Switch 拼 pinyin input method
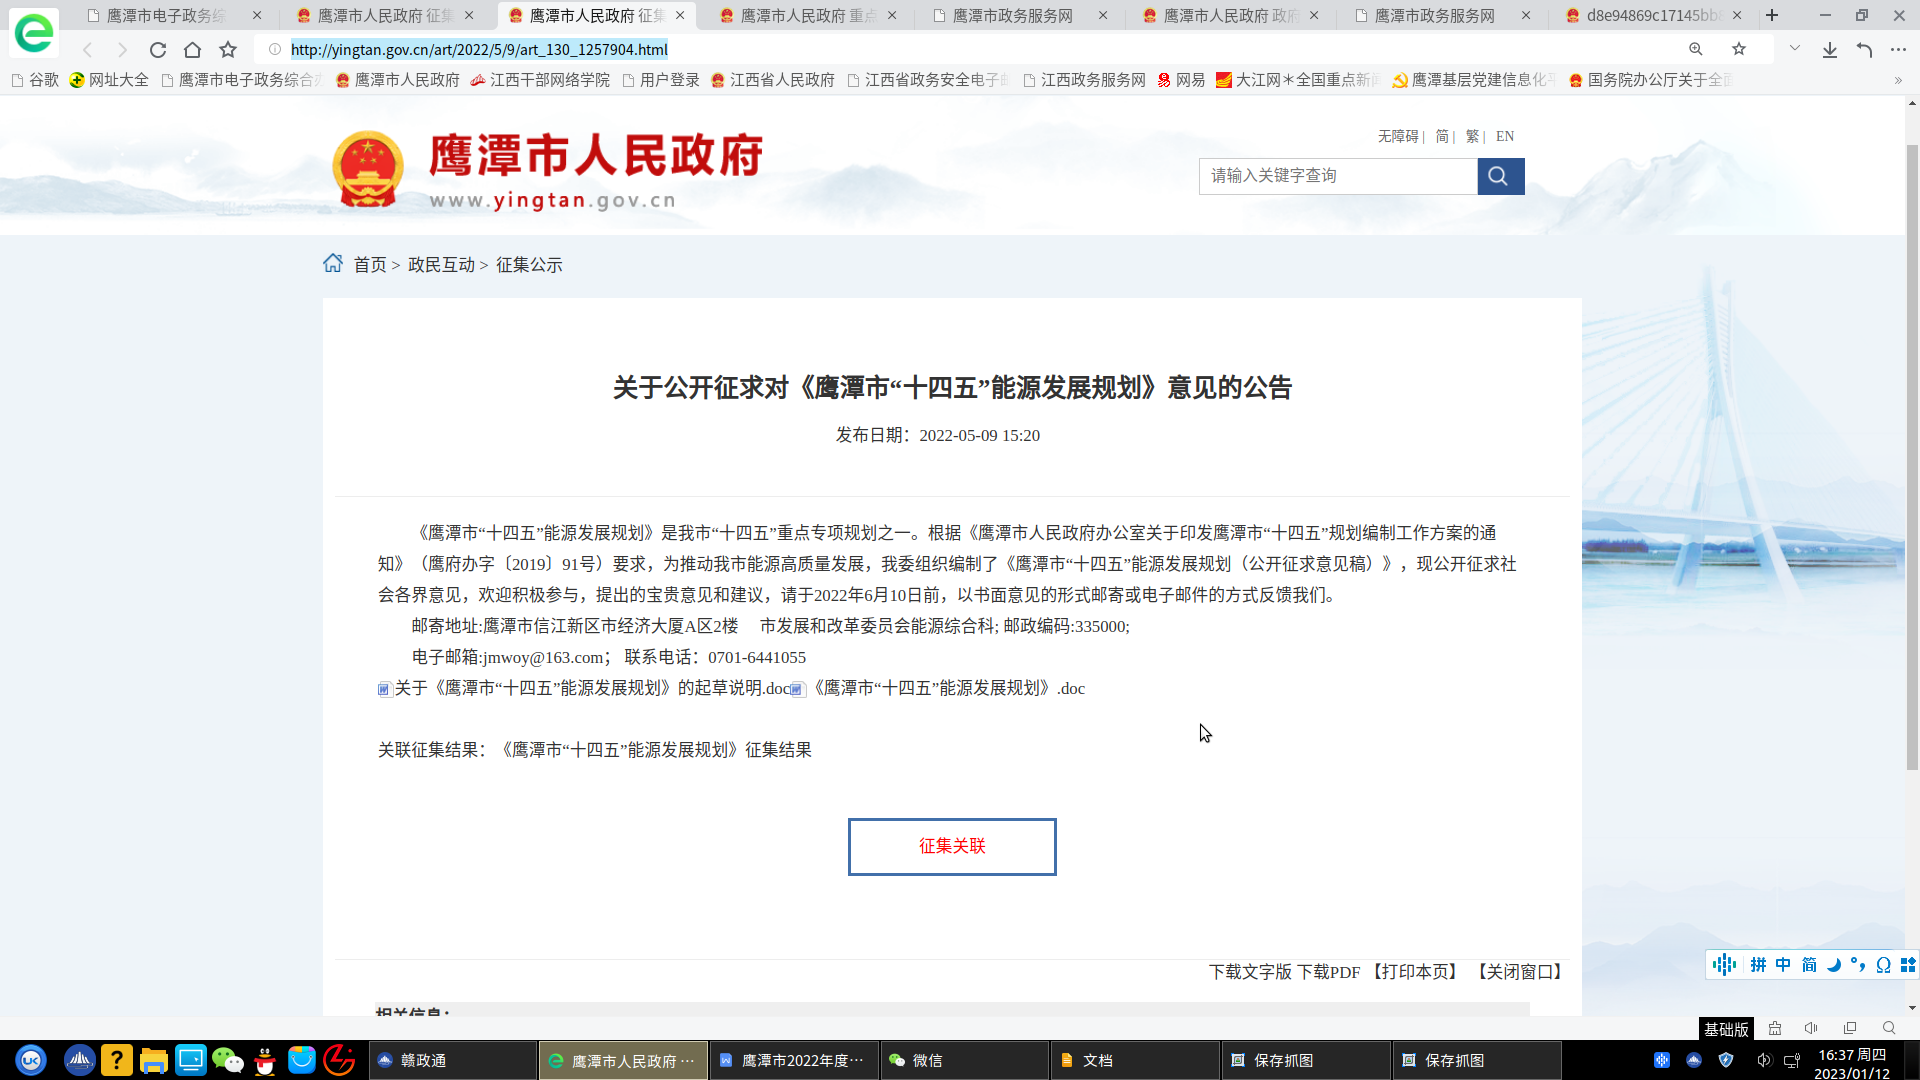 coord(1758,965)
